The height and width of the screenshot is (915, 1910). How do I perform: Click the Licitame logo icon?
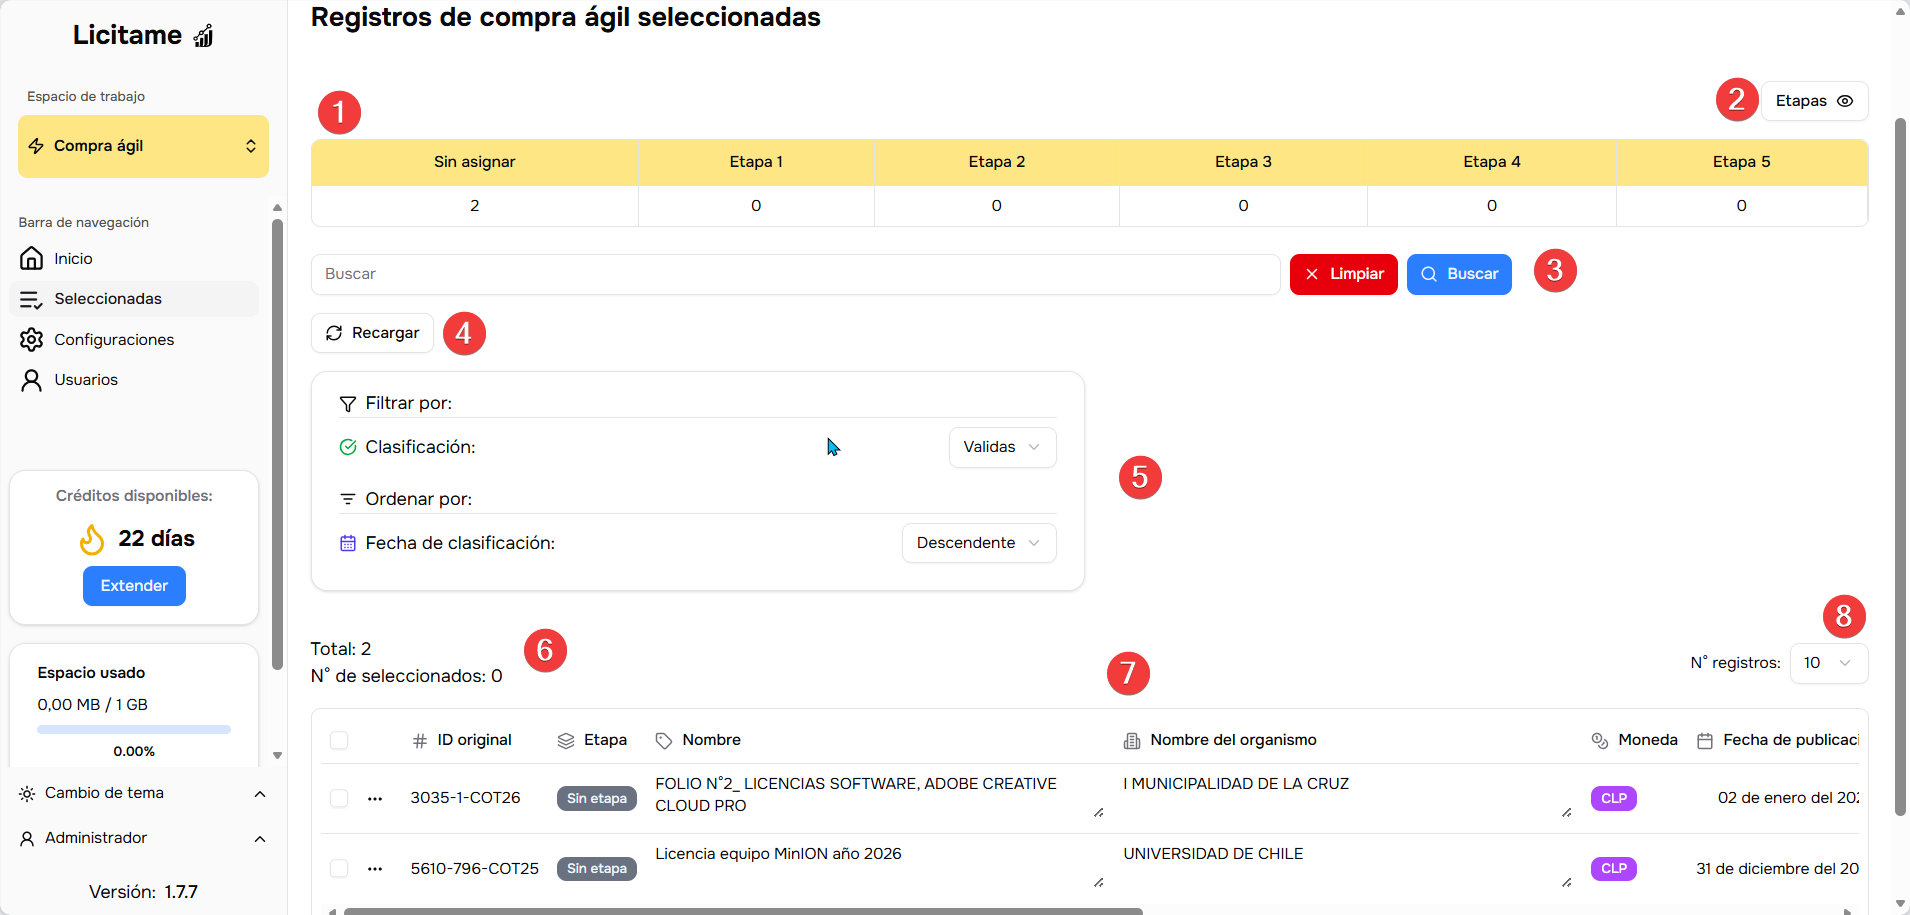tap(204, 37)
